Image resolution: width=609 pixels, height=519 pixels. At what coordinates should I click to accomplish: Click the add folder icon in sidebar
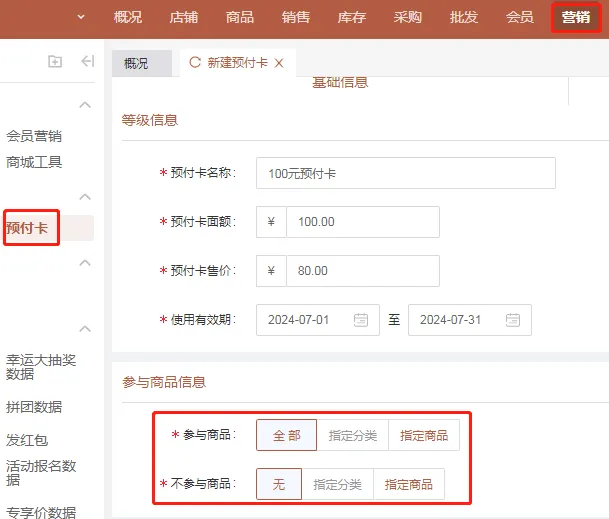click(55, 62)
